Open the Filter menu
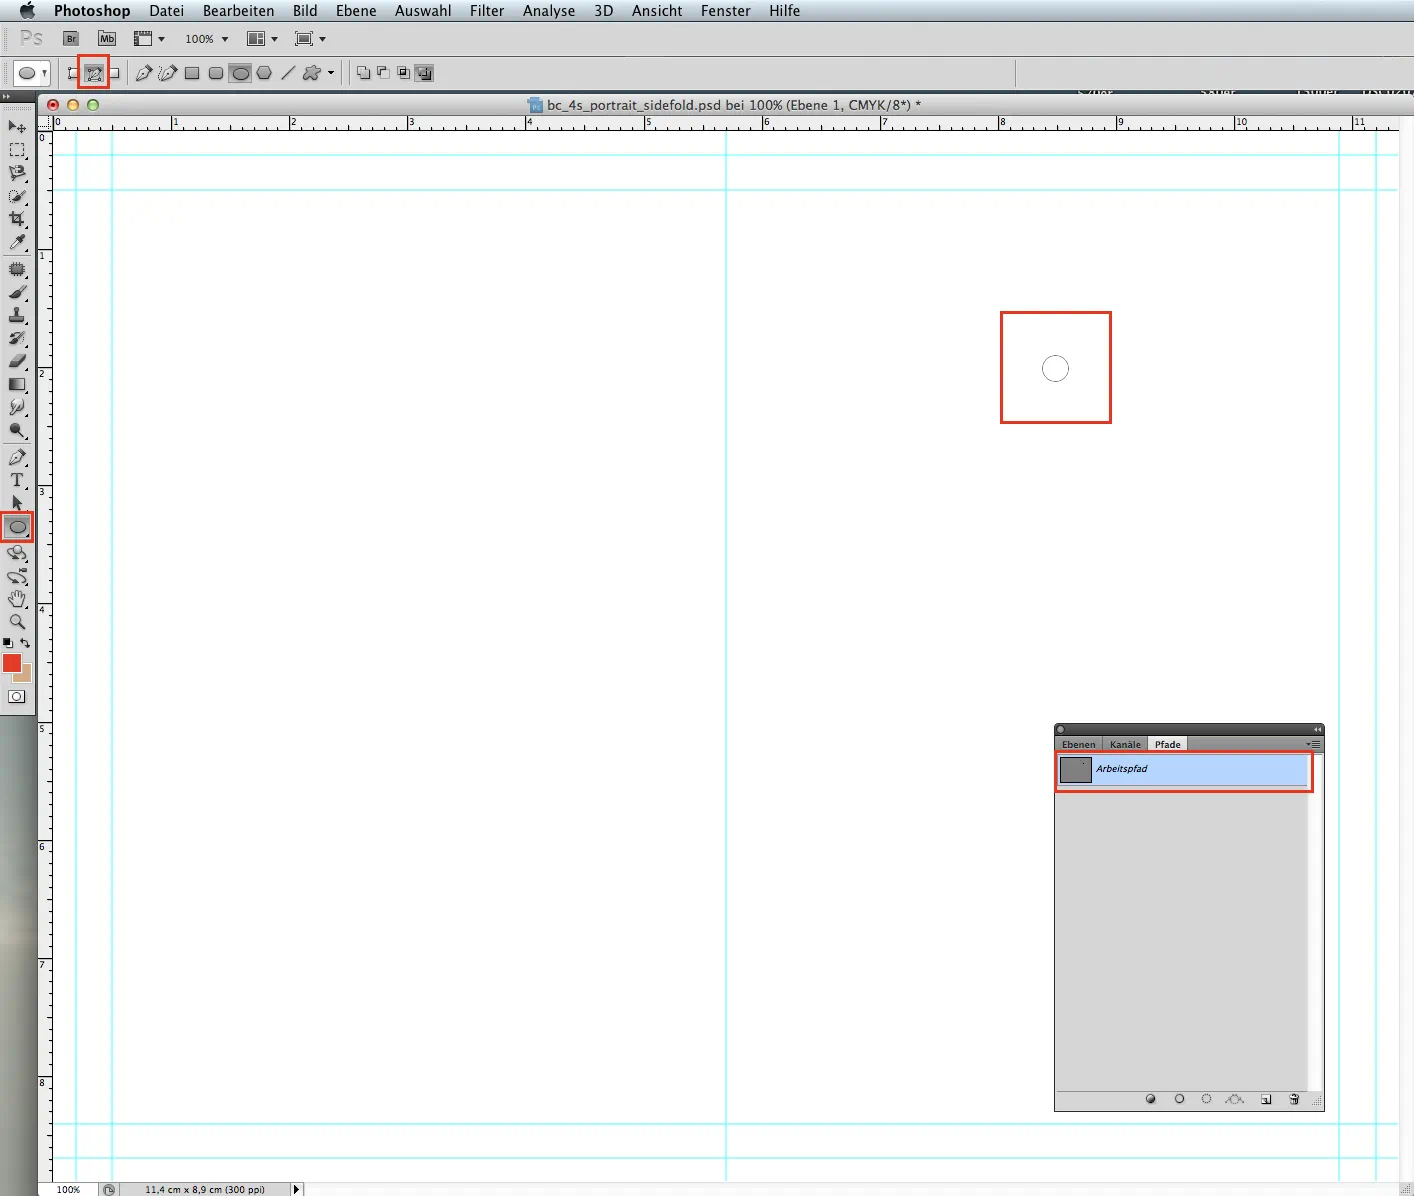Screen dimensions: 1414x1196 [x=487, y=11]
